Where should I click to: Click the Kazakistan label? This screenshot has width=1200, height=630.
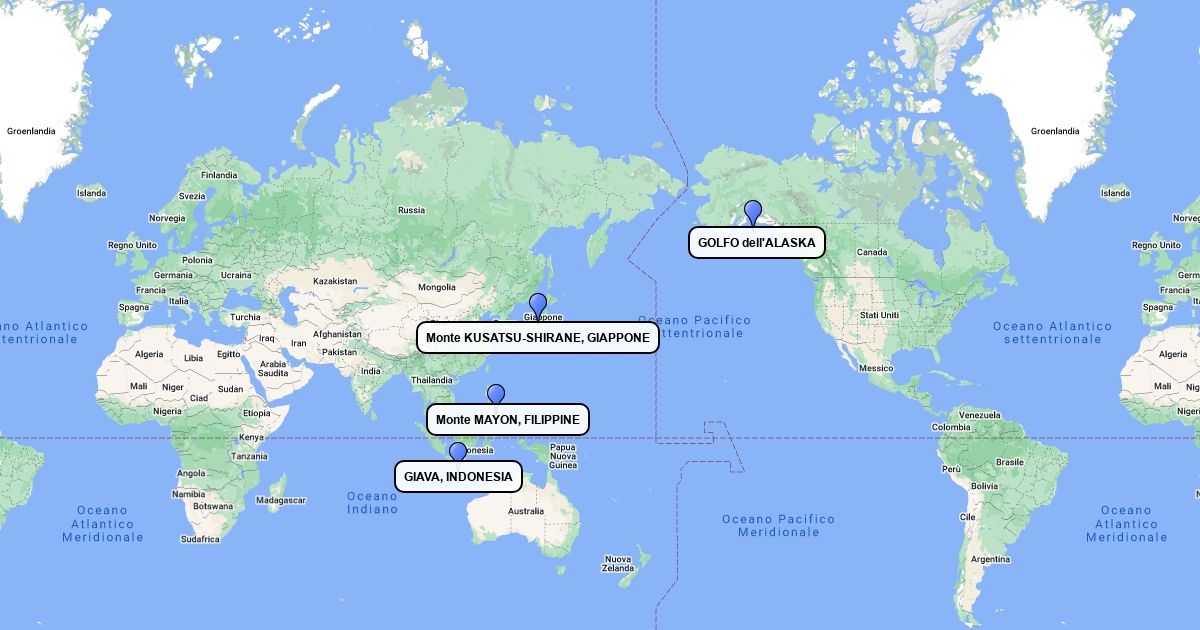[335, 282]
